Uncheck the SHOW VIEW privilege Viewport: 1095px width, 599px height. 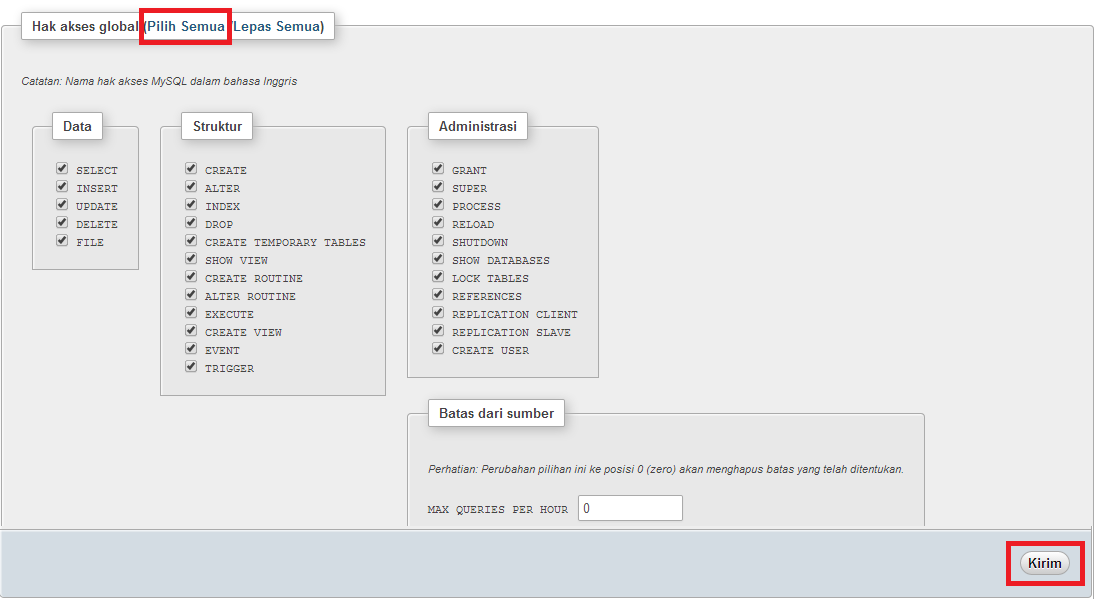pos(191,259)
